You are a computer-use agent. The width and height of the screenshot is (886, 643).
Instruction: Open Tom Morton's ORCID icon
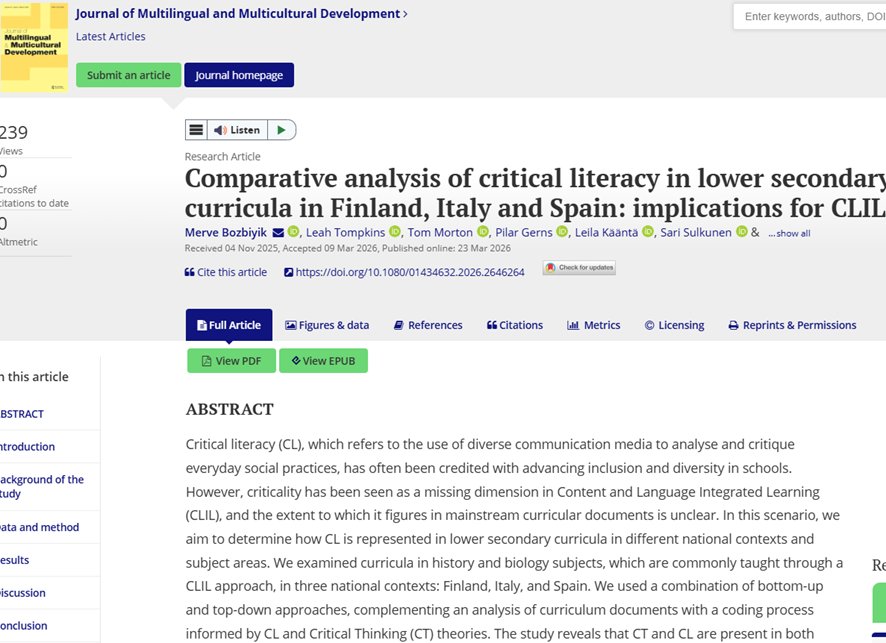[483, 232]
